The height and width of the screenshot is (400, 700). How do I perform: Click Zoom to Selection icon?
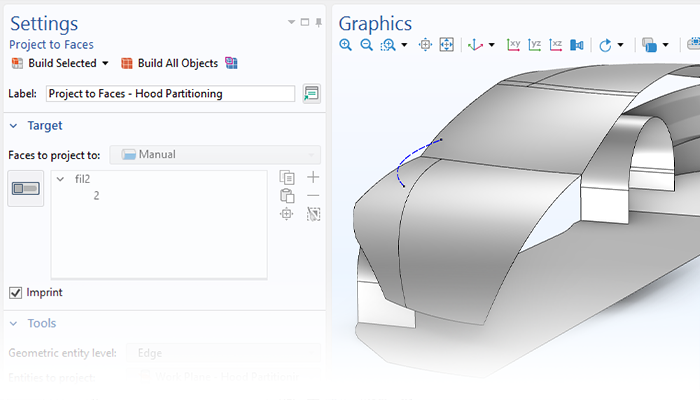(425, 45)
